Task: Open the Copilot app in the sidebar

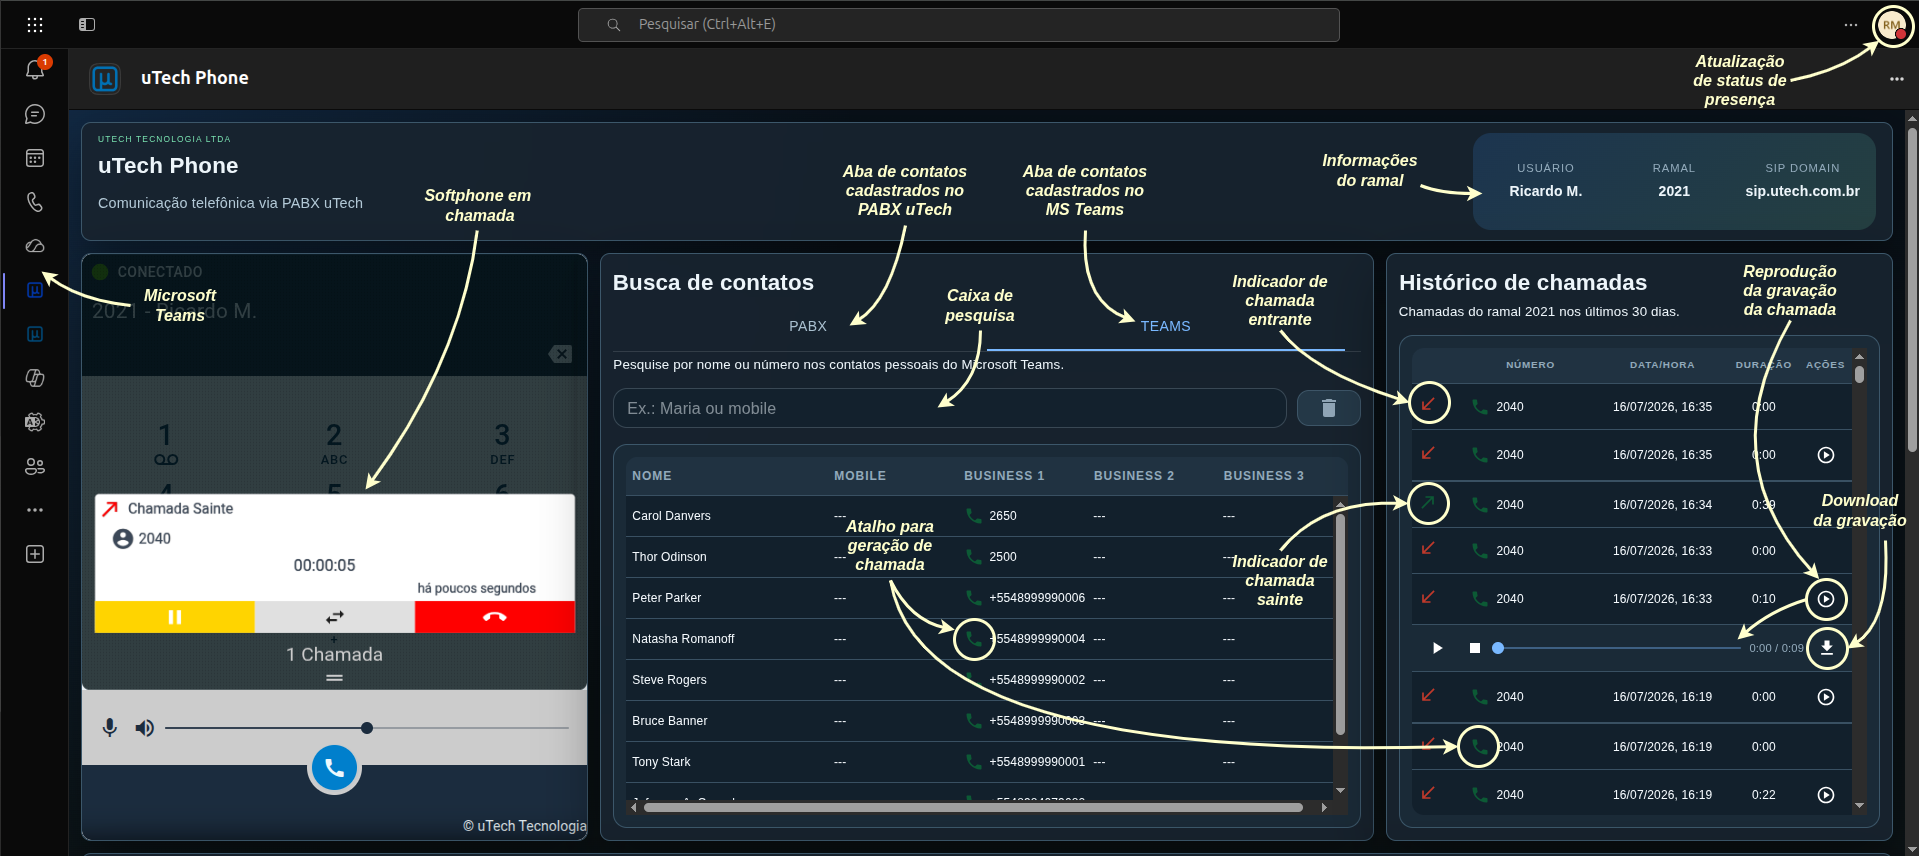Action: point(35,378)
